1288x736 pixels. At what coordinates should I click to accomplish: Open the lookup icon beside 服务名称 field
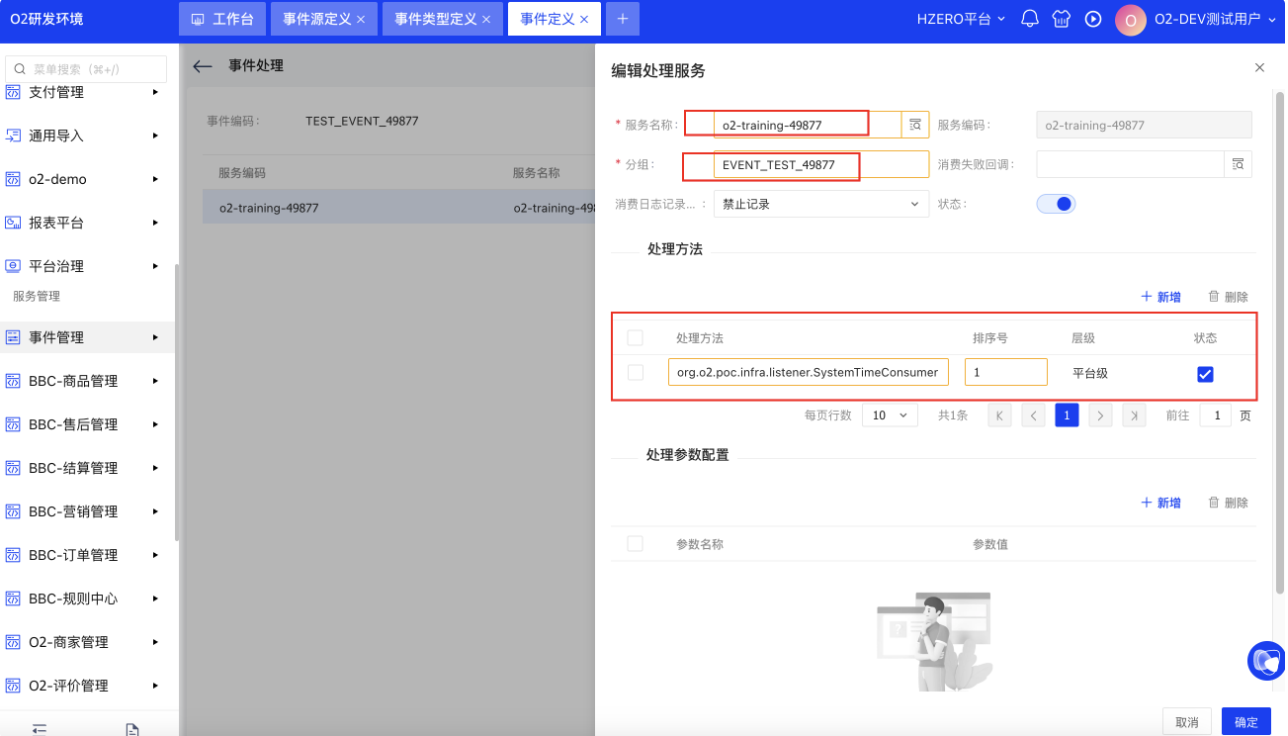915,124
